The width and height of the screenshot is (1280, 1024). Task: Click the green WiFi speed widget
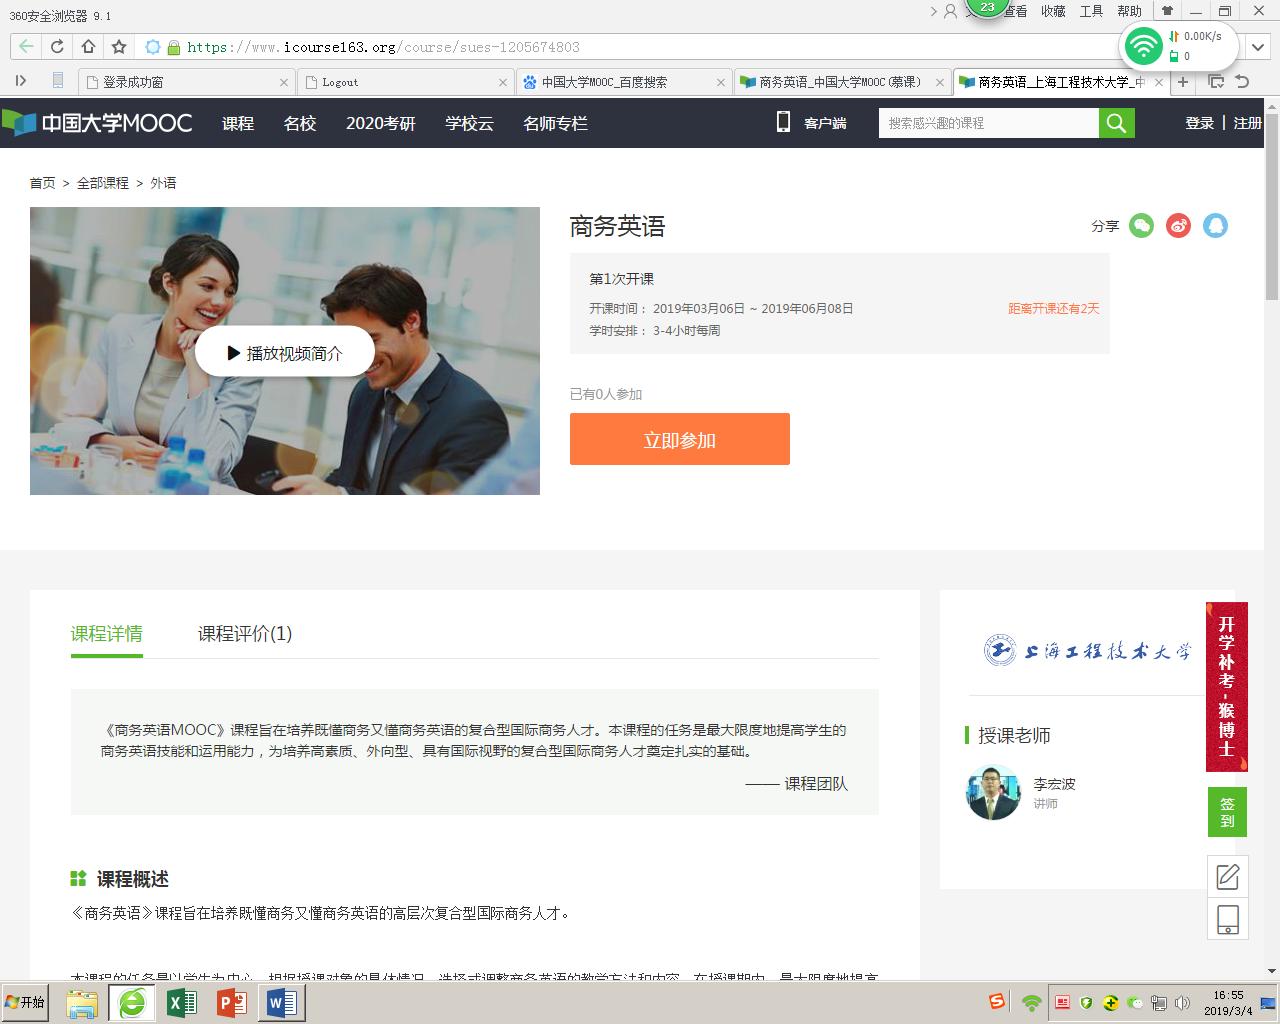[1179, 45]
